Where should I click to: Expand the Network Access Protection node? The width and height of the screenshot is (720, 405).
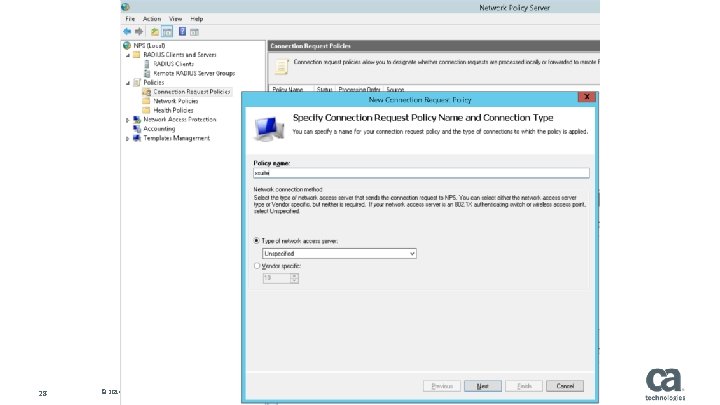tap(128, 120)
